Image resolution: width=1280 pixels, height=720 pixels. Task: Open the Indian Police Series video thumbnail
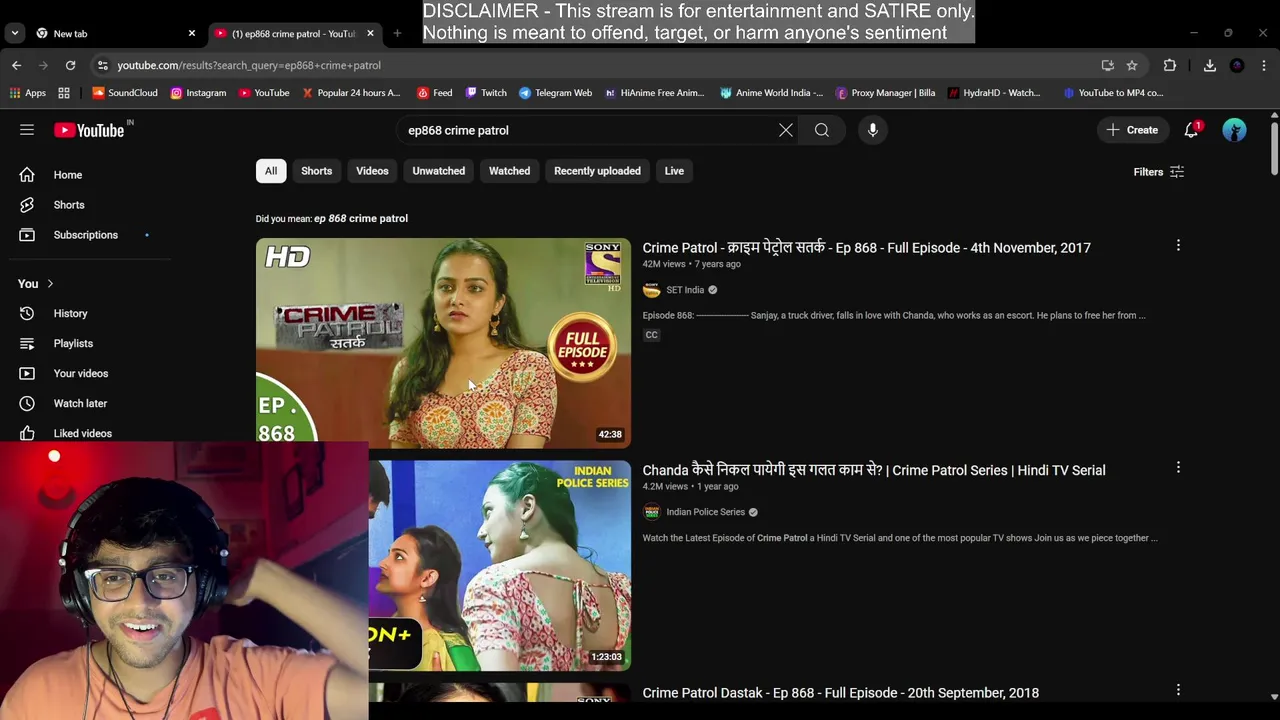coord(500,565)
